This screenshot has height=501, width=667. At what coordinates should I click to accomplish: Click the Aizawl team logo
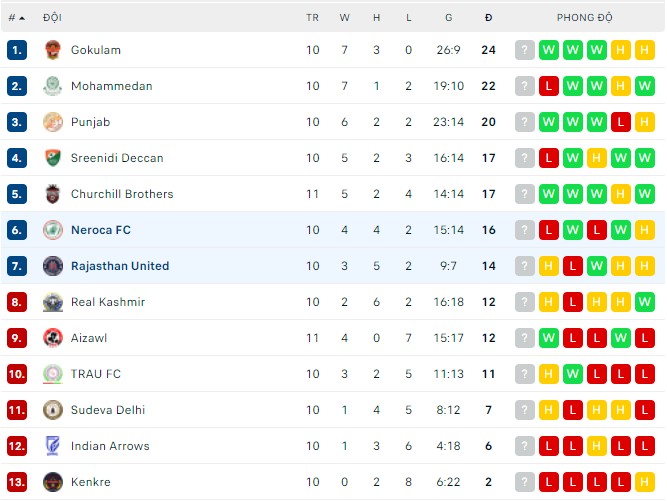click(x=53, y=338)
